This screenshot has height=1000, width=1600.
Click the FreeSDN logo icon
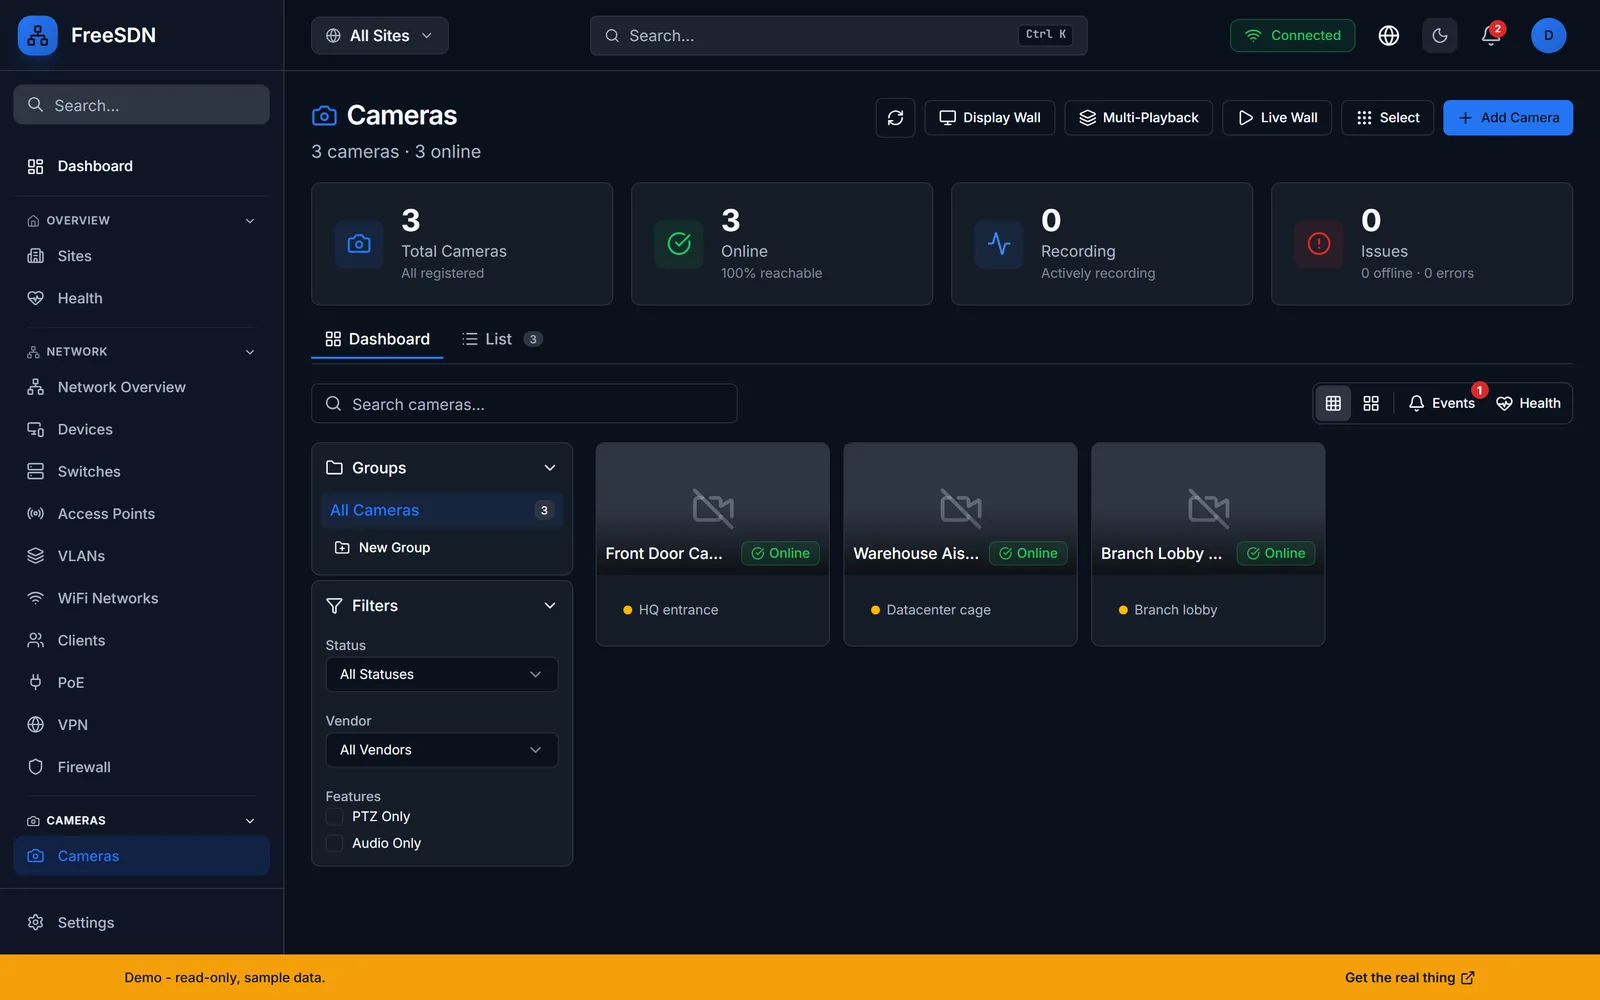coord(38,36)
